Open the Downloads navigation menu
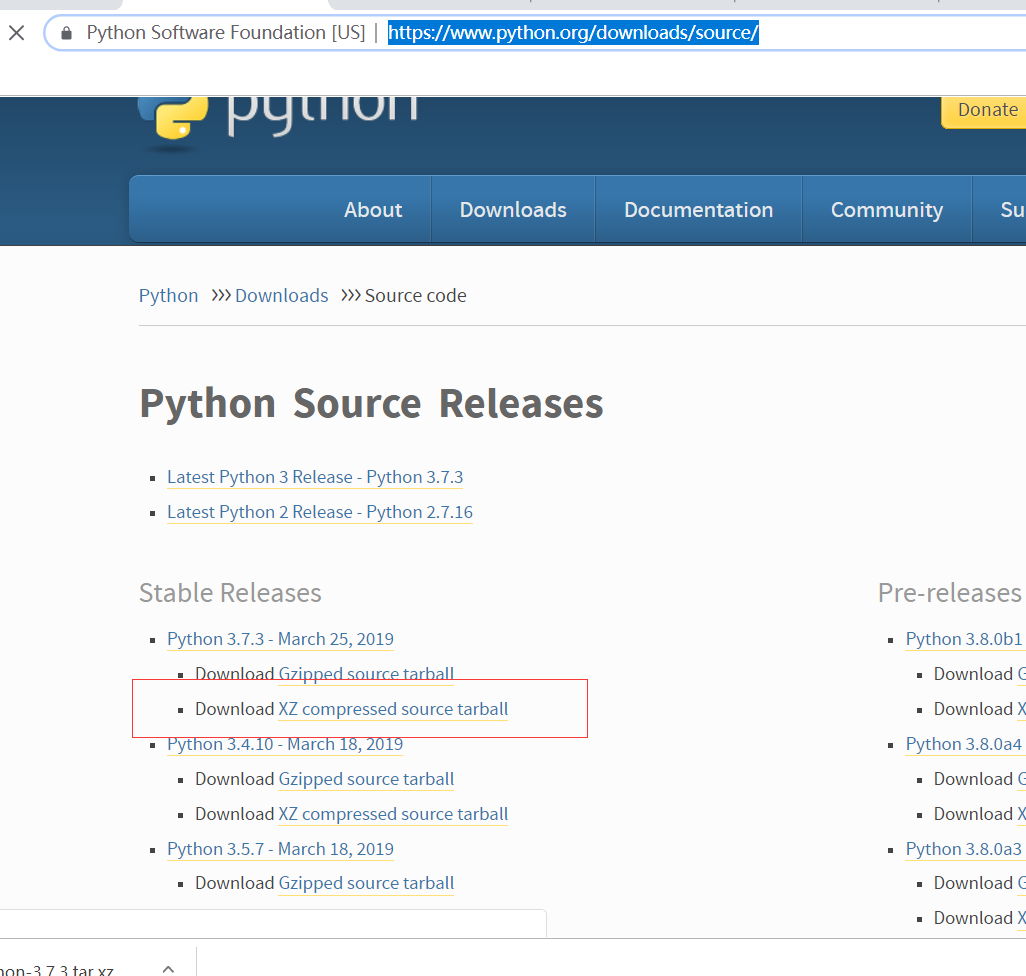 tap(513, 210)
